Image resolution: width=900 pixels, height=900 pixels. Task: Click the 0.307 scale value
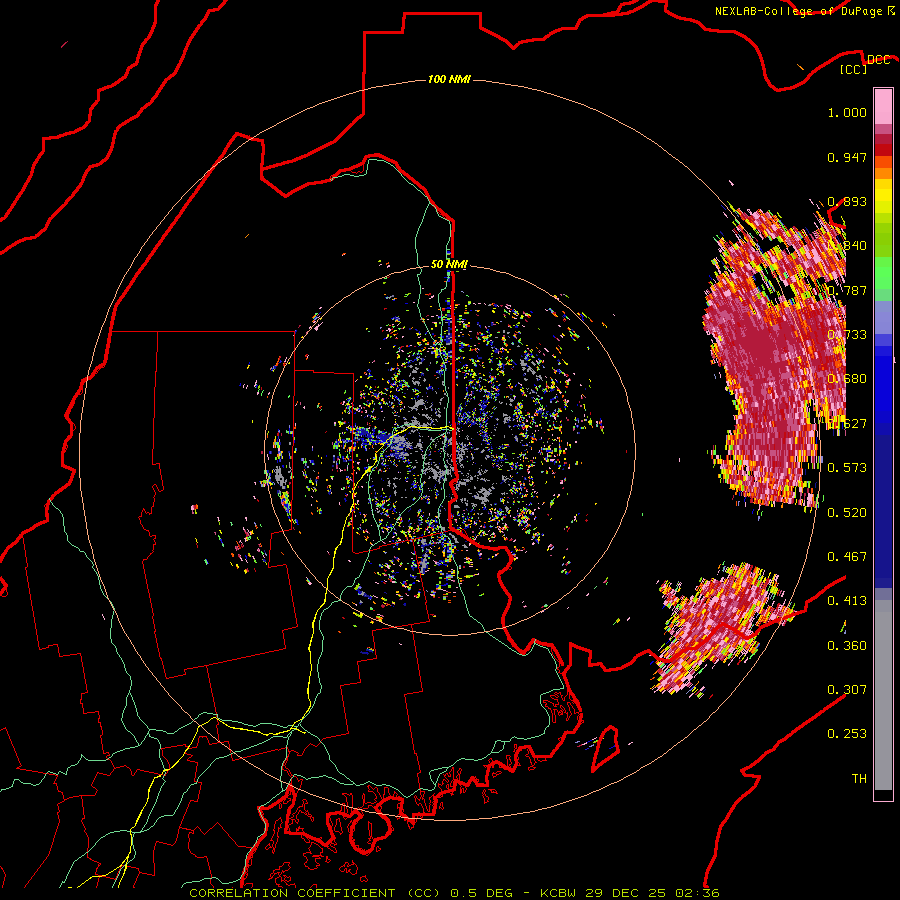(847, 689)
